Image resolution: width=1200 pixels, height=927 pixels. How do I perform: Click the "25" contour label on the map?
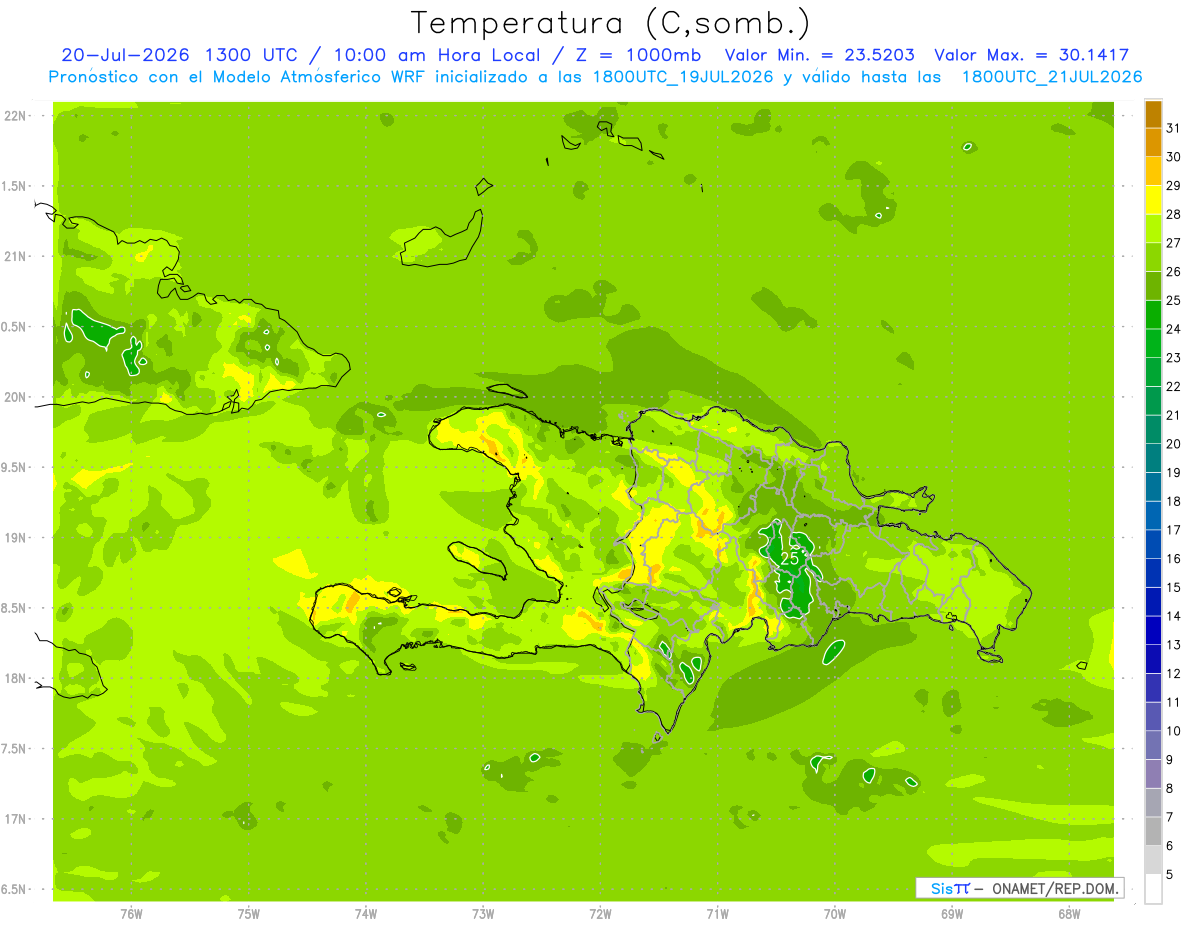pos(789,558)
